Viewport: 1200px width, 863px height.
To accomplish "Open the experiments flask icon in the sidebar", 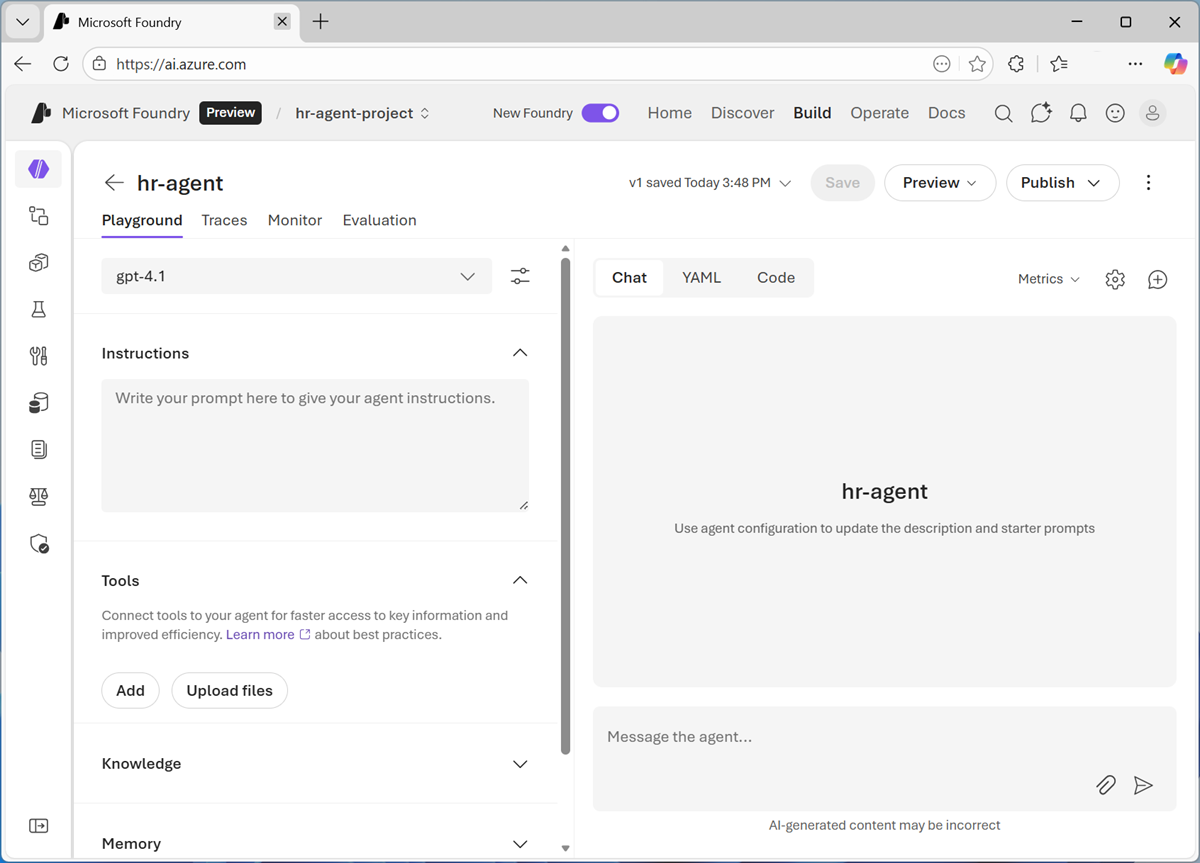I will tap(38, 309).
